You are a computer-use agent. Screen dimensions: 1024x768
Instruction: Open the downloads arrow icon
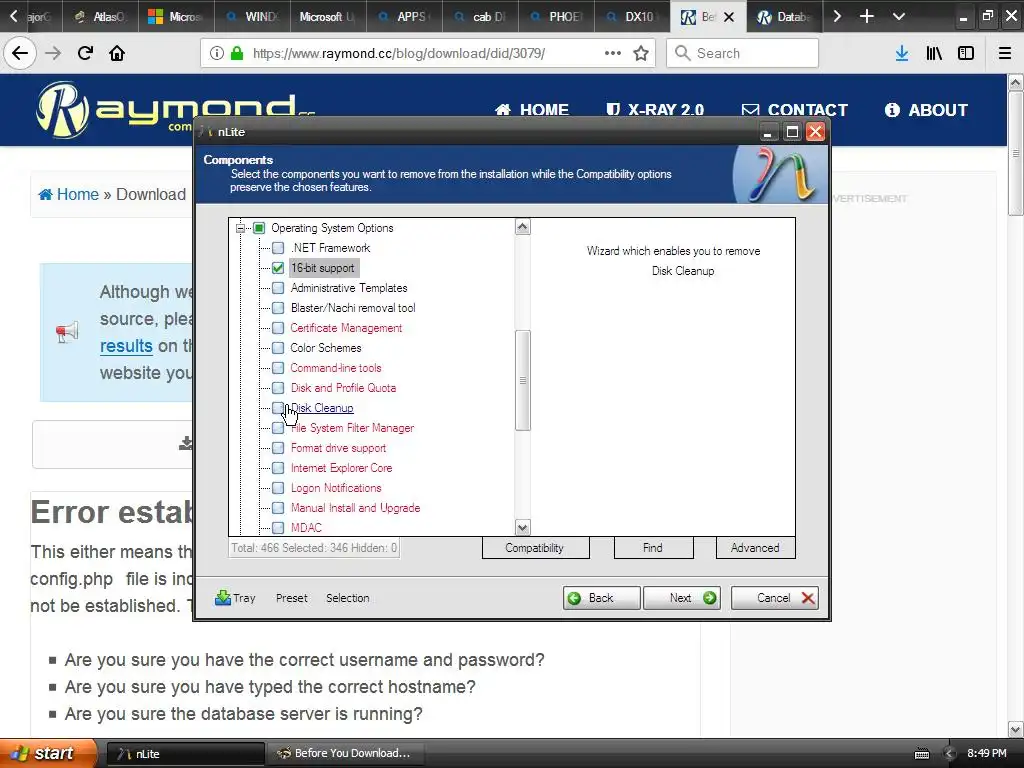coord(902,53)
